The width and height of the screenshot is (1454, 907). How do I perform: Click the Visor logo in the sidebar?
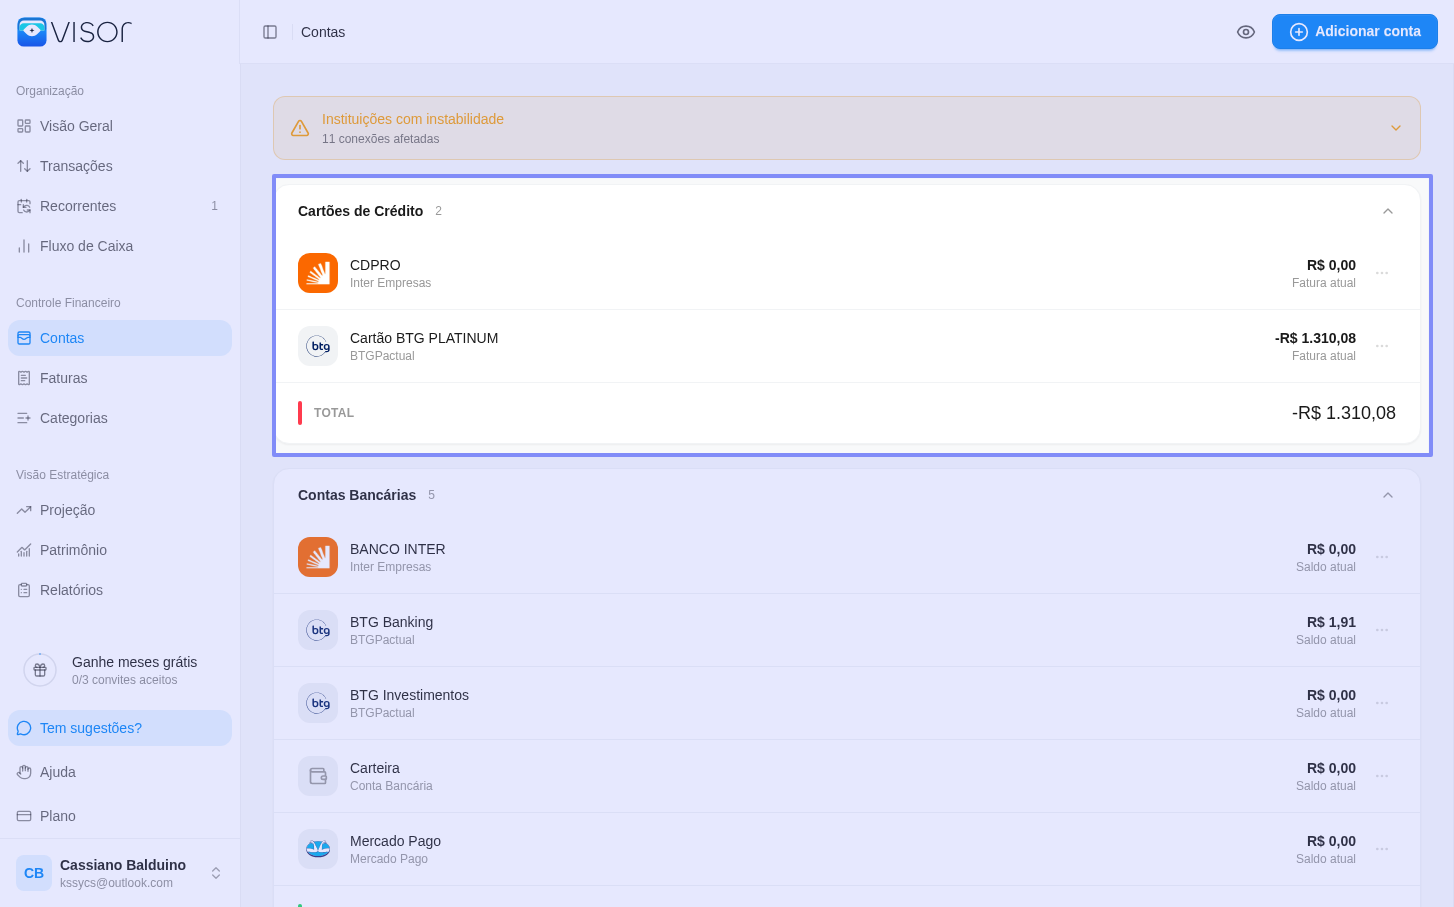(74, 32)
